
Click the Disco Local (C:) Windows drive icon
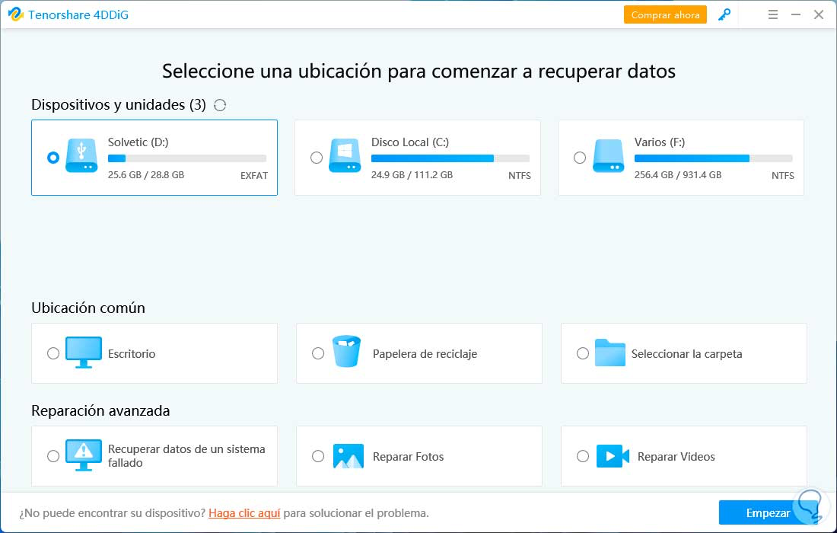[x=345, y=157]
